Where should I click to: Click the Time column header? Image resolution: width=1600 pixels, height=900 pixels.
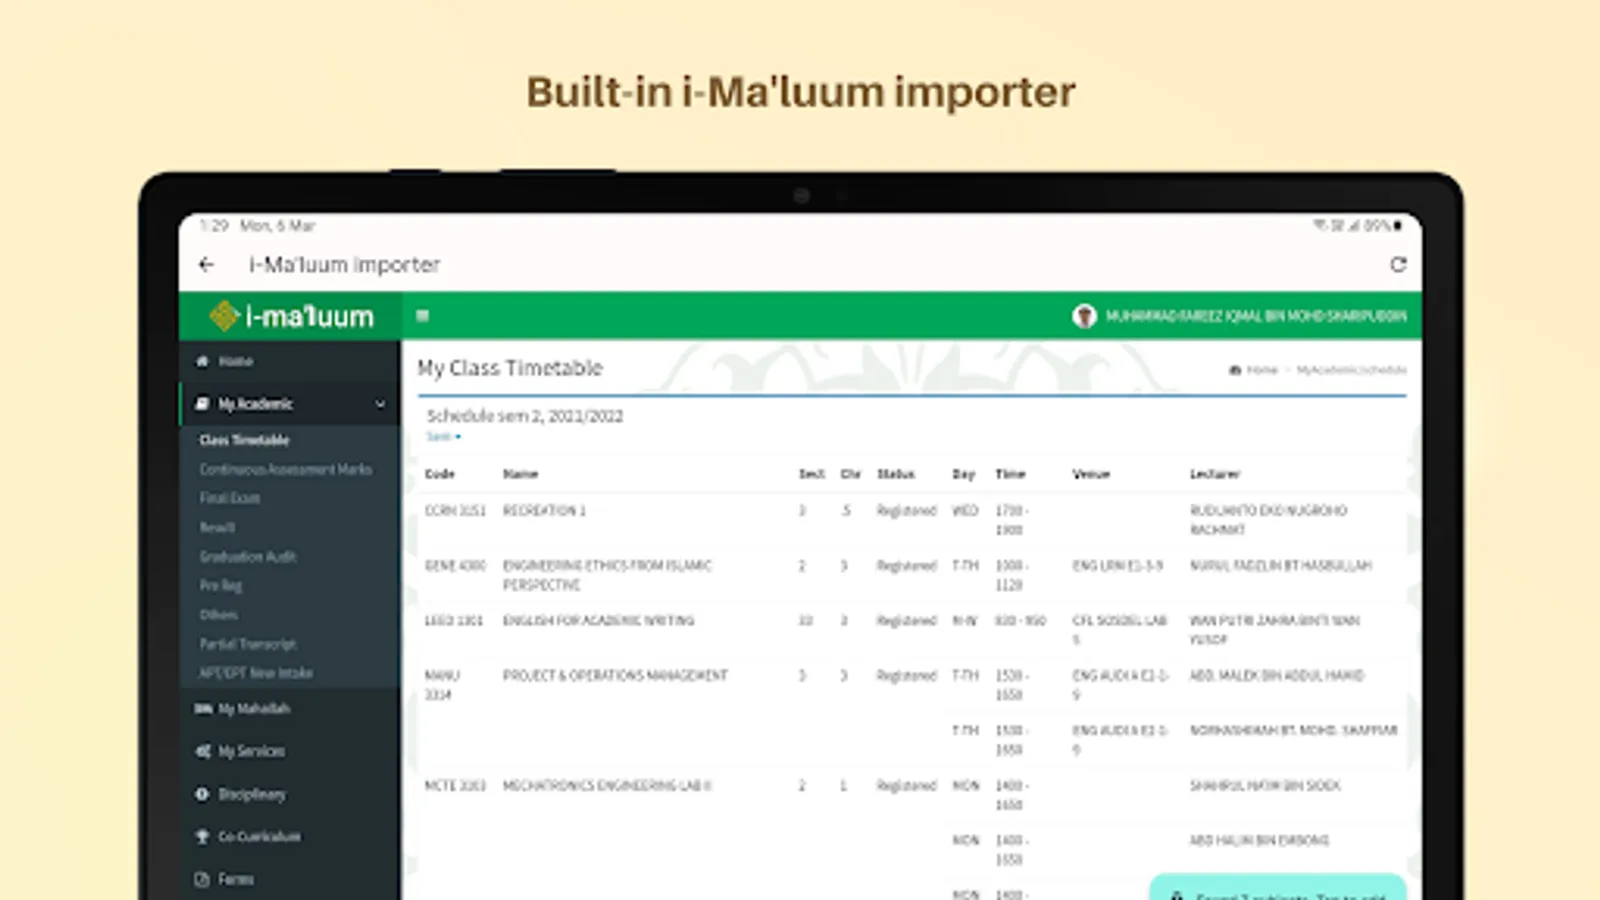click(1010, 474)
